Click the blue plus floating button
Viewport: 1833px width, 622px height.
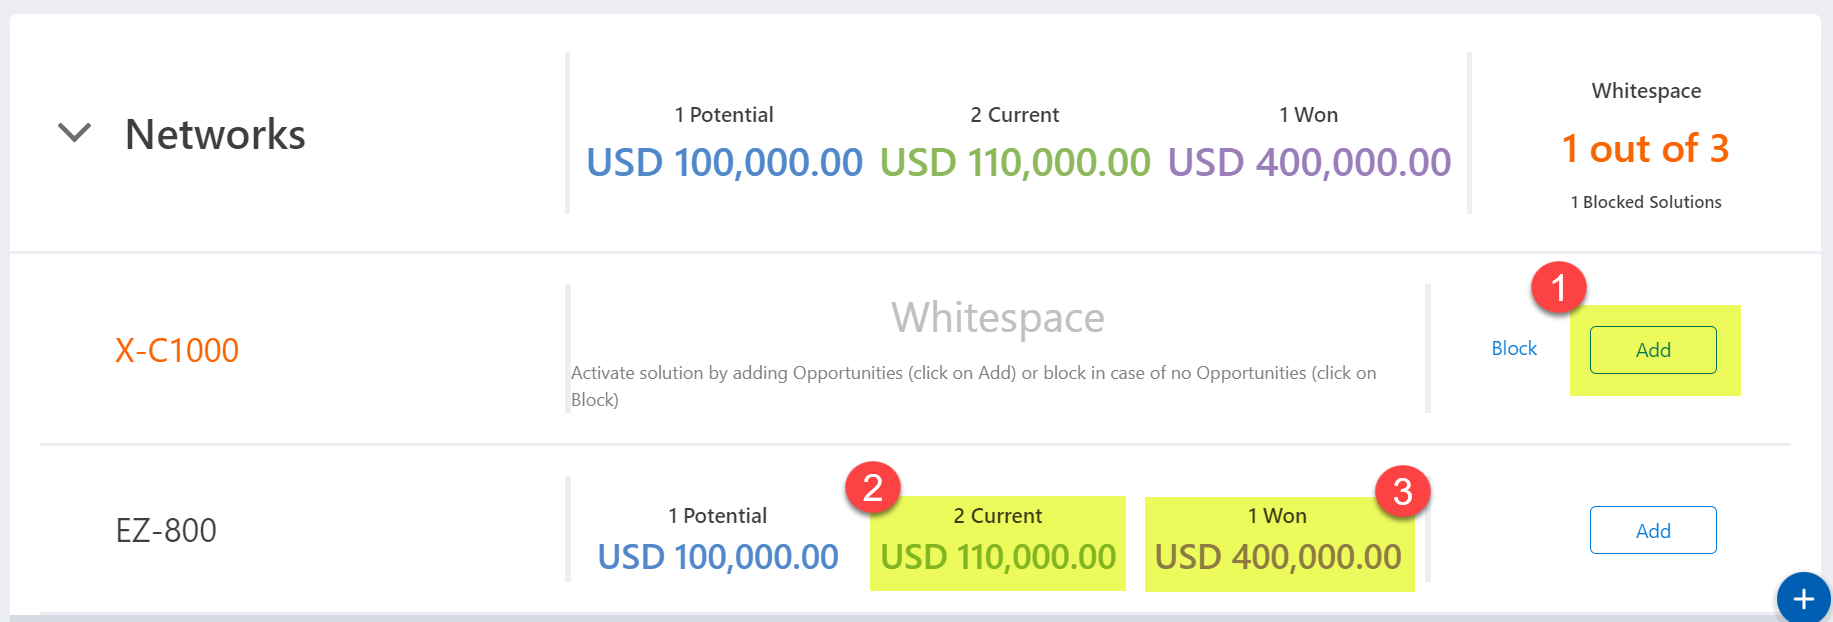(x=1803, y=598)
